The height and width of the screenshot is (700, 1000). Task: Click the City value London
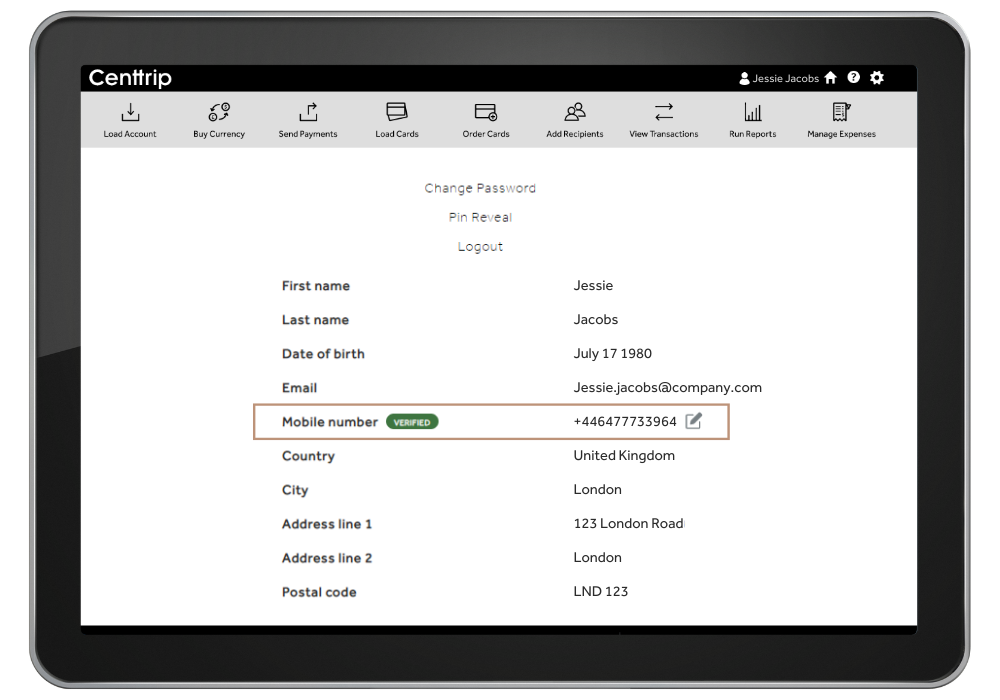coord(598,490)
